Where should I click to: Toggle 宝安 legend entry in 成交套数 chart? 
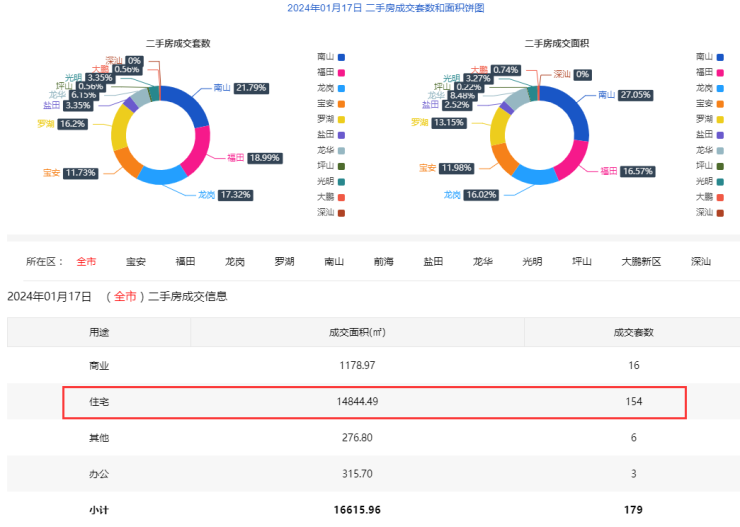[331, 104]
